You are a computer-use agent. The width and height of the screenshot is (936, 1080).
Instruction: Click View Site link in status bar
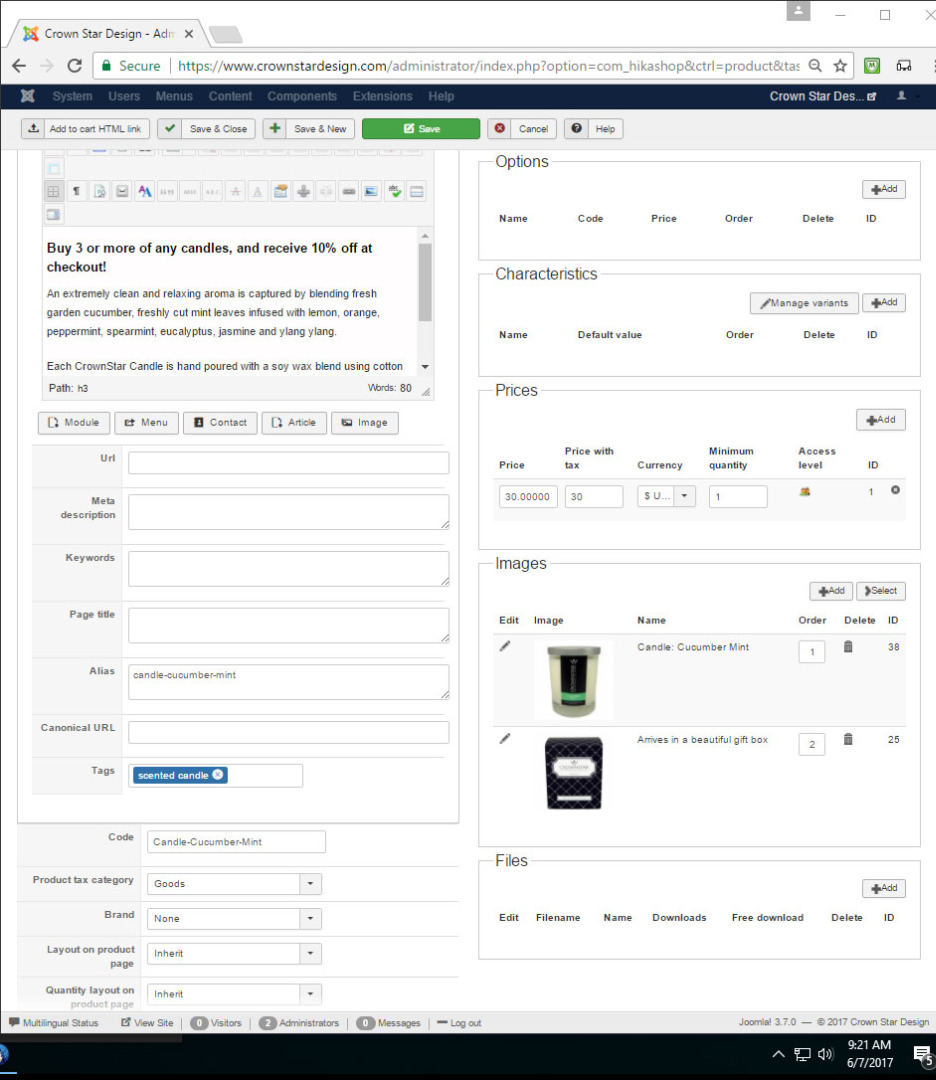pyautogui.click(x=147, y=1023)
